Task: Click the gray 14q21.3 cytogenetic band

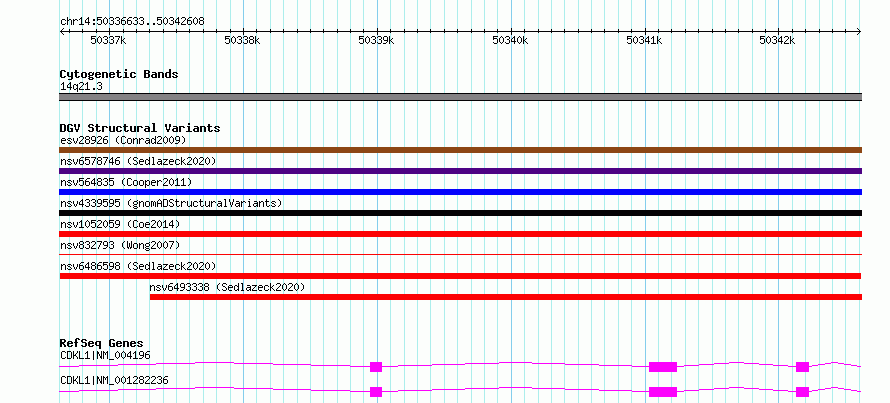Action: click(460, 97)
